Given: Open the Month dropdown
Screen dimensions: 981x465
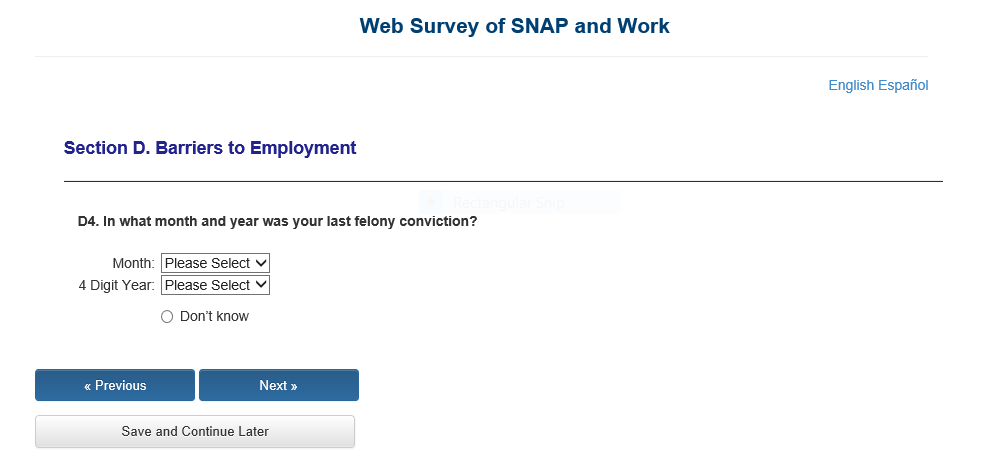Looking at the screenshot, I should pos(215,263).
